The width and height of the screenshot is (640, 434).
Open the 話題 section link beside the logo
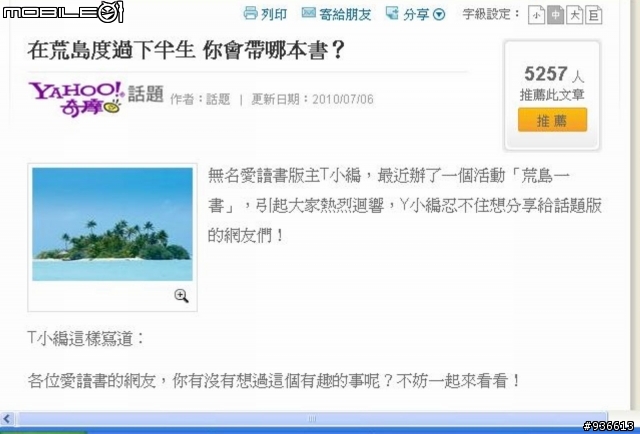[146, 94]
